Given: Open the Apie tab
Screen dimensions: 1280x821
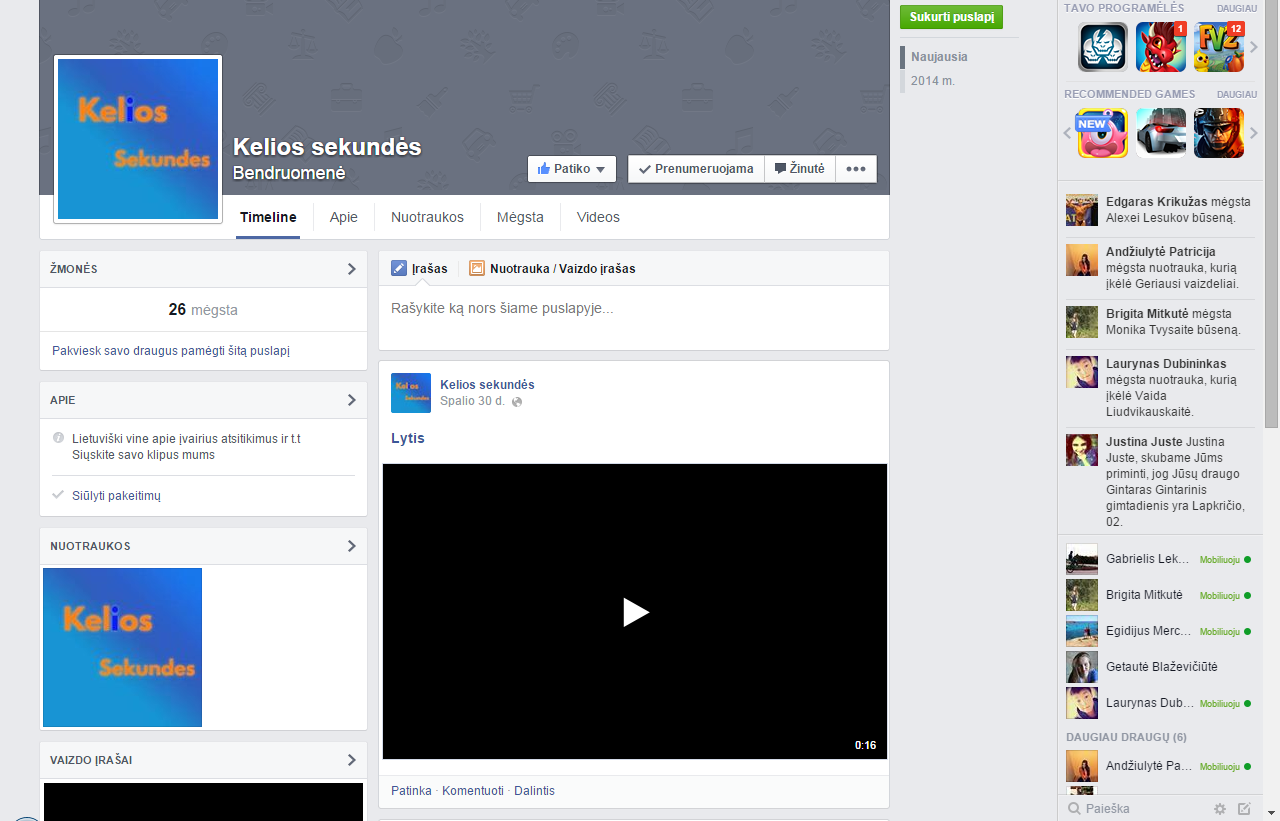Looking at the screenshot, I should (x=344, y=217).
